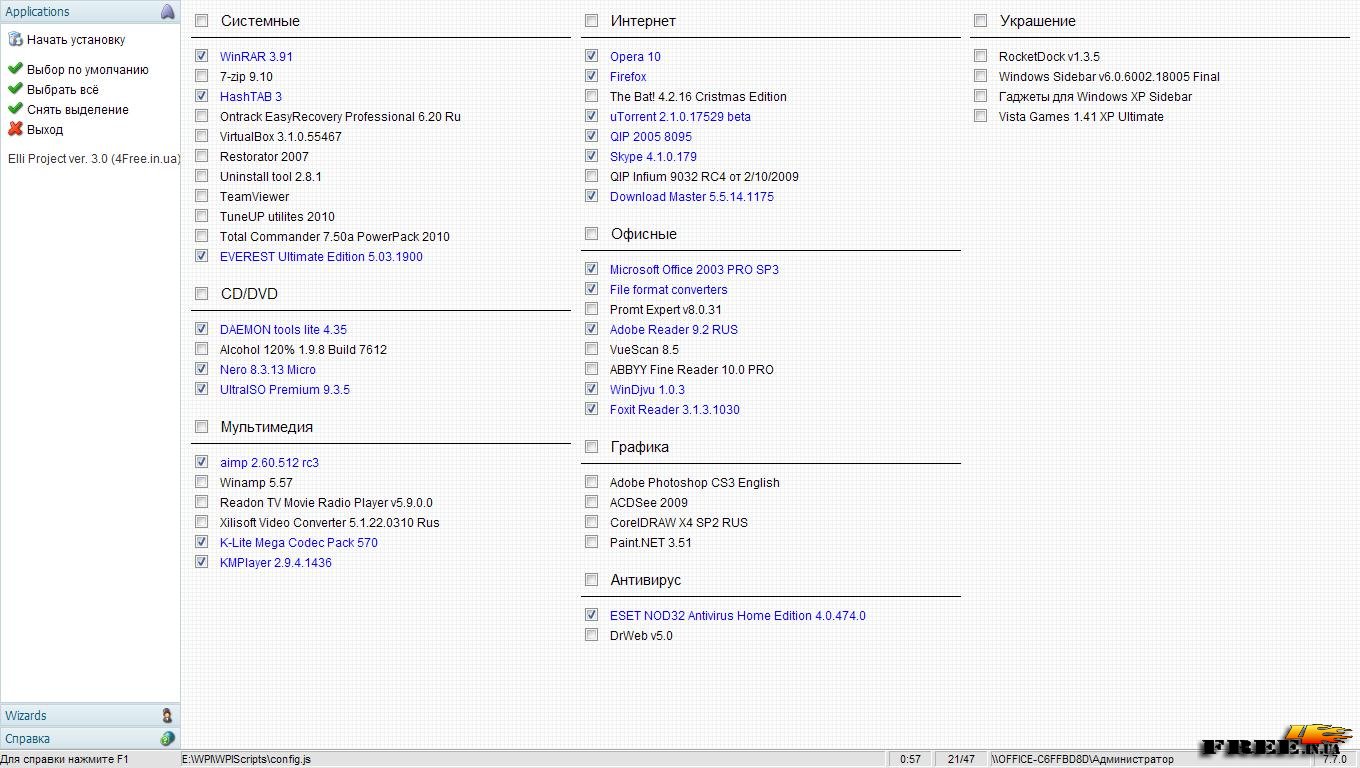Uncheck K-Lite Mega Codec Pack 570
Viewport: 1360px width, 768px height.
[202, 542]
